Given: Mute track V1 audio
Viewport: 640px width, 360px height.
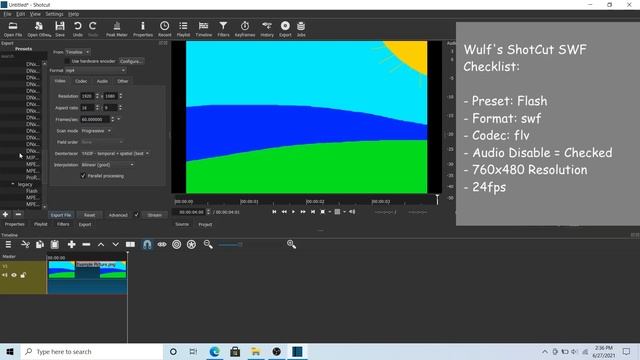Looking at the screenshot, I should [4, 275].
